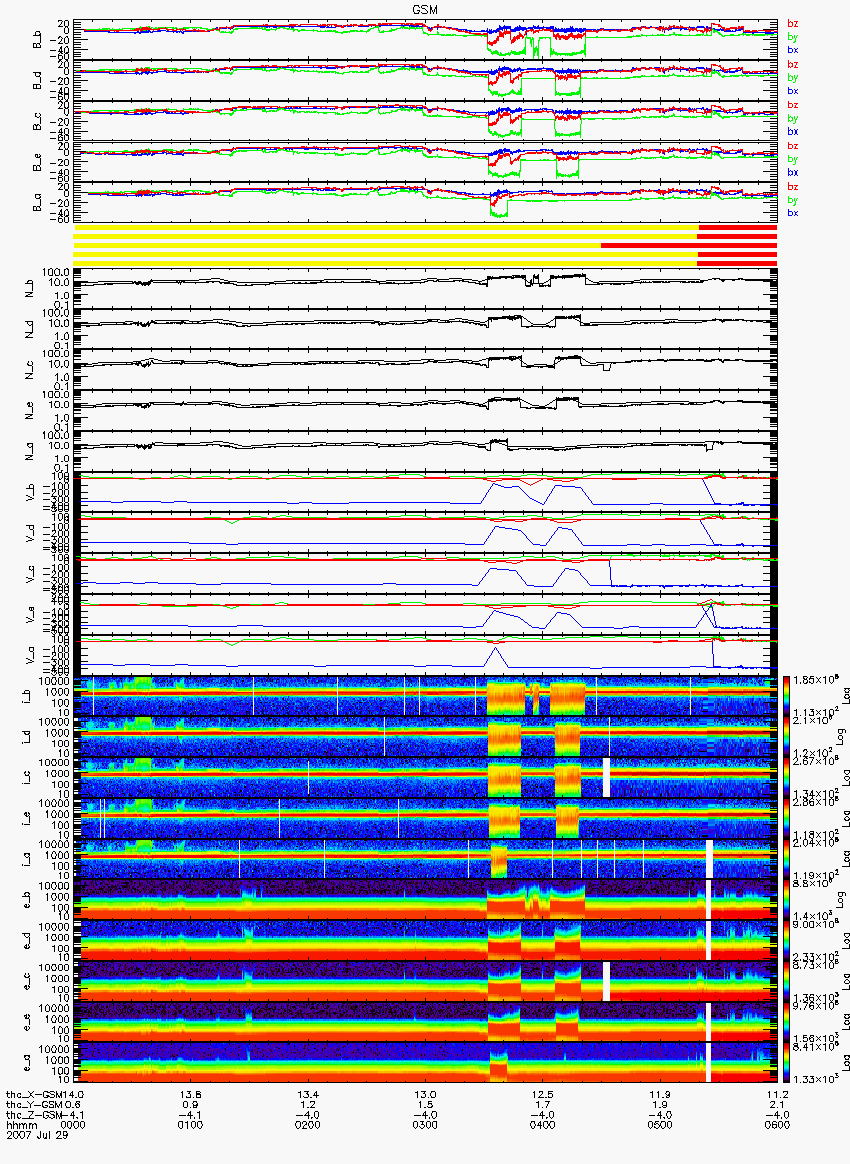The width and height of the screenshot is (850, 1164).
Task: Select the e_b electron spectrogram label
Action: [x=27, y=900]
